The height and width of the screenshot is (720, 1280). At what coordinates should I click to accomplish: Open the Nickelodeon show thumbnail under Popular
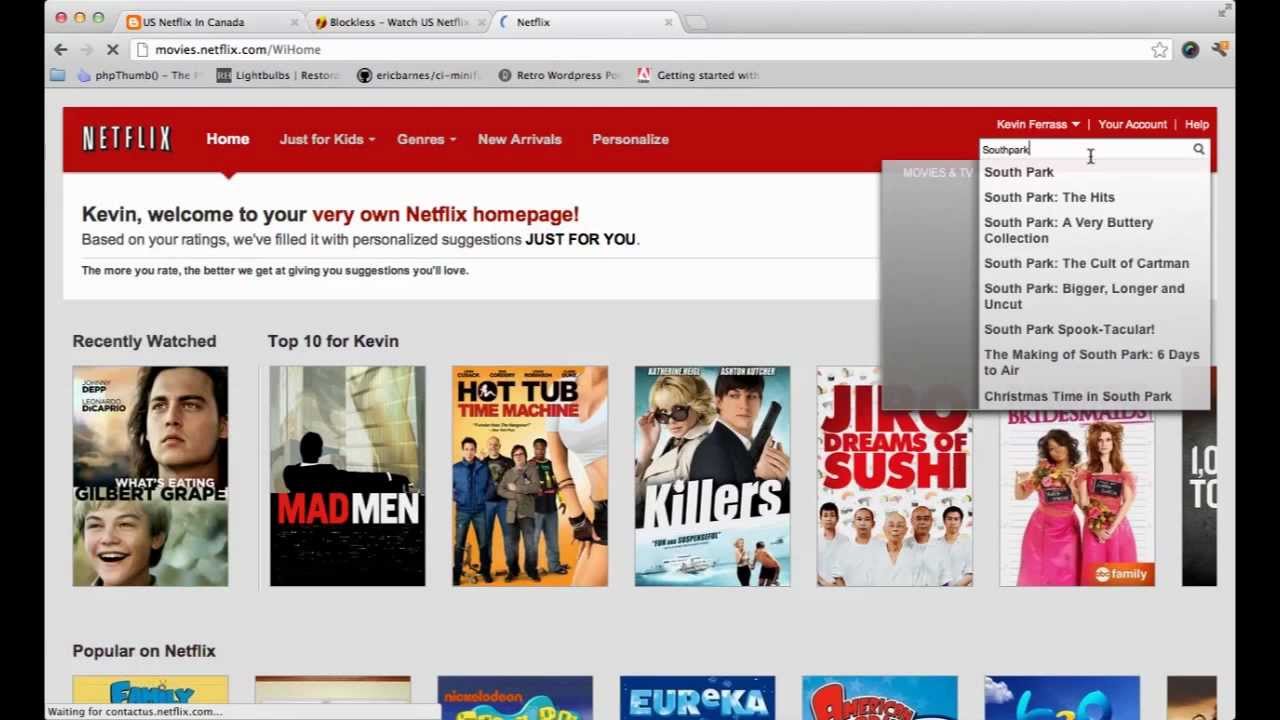point(515,698)
